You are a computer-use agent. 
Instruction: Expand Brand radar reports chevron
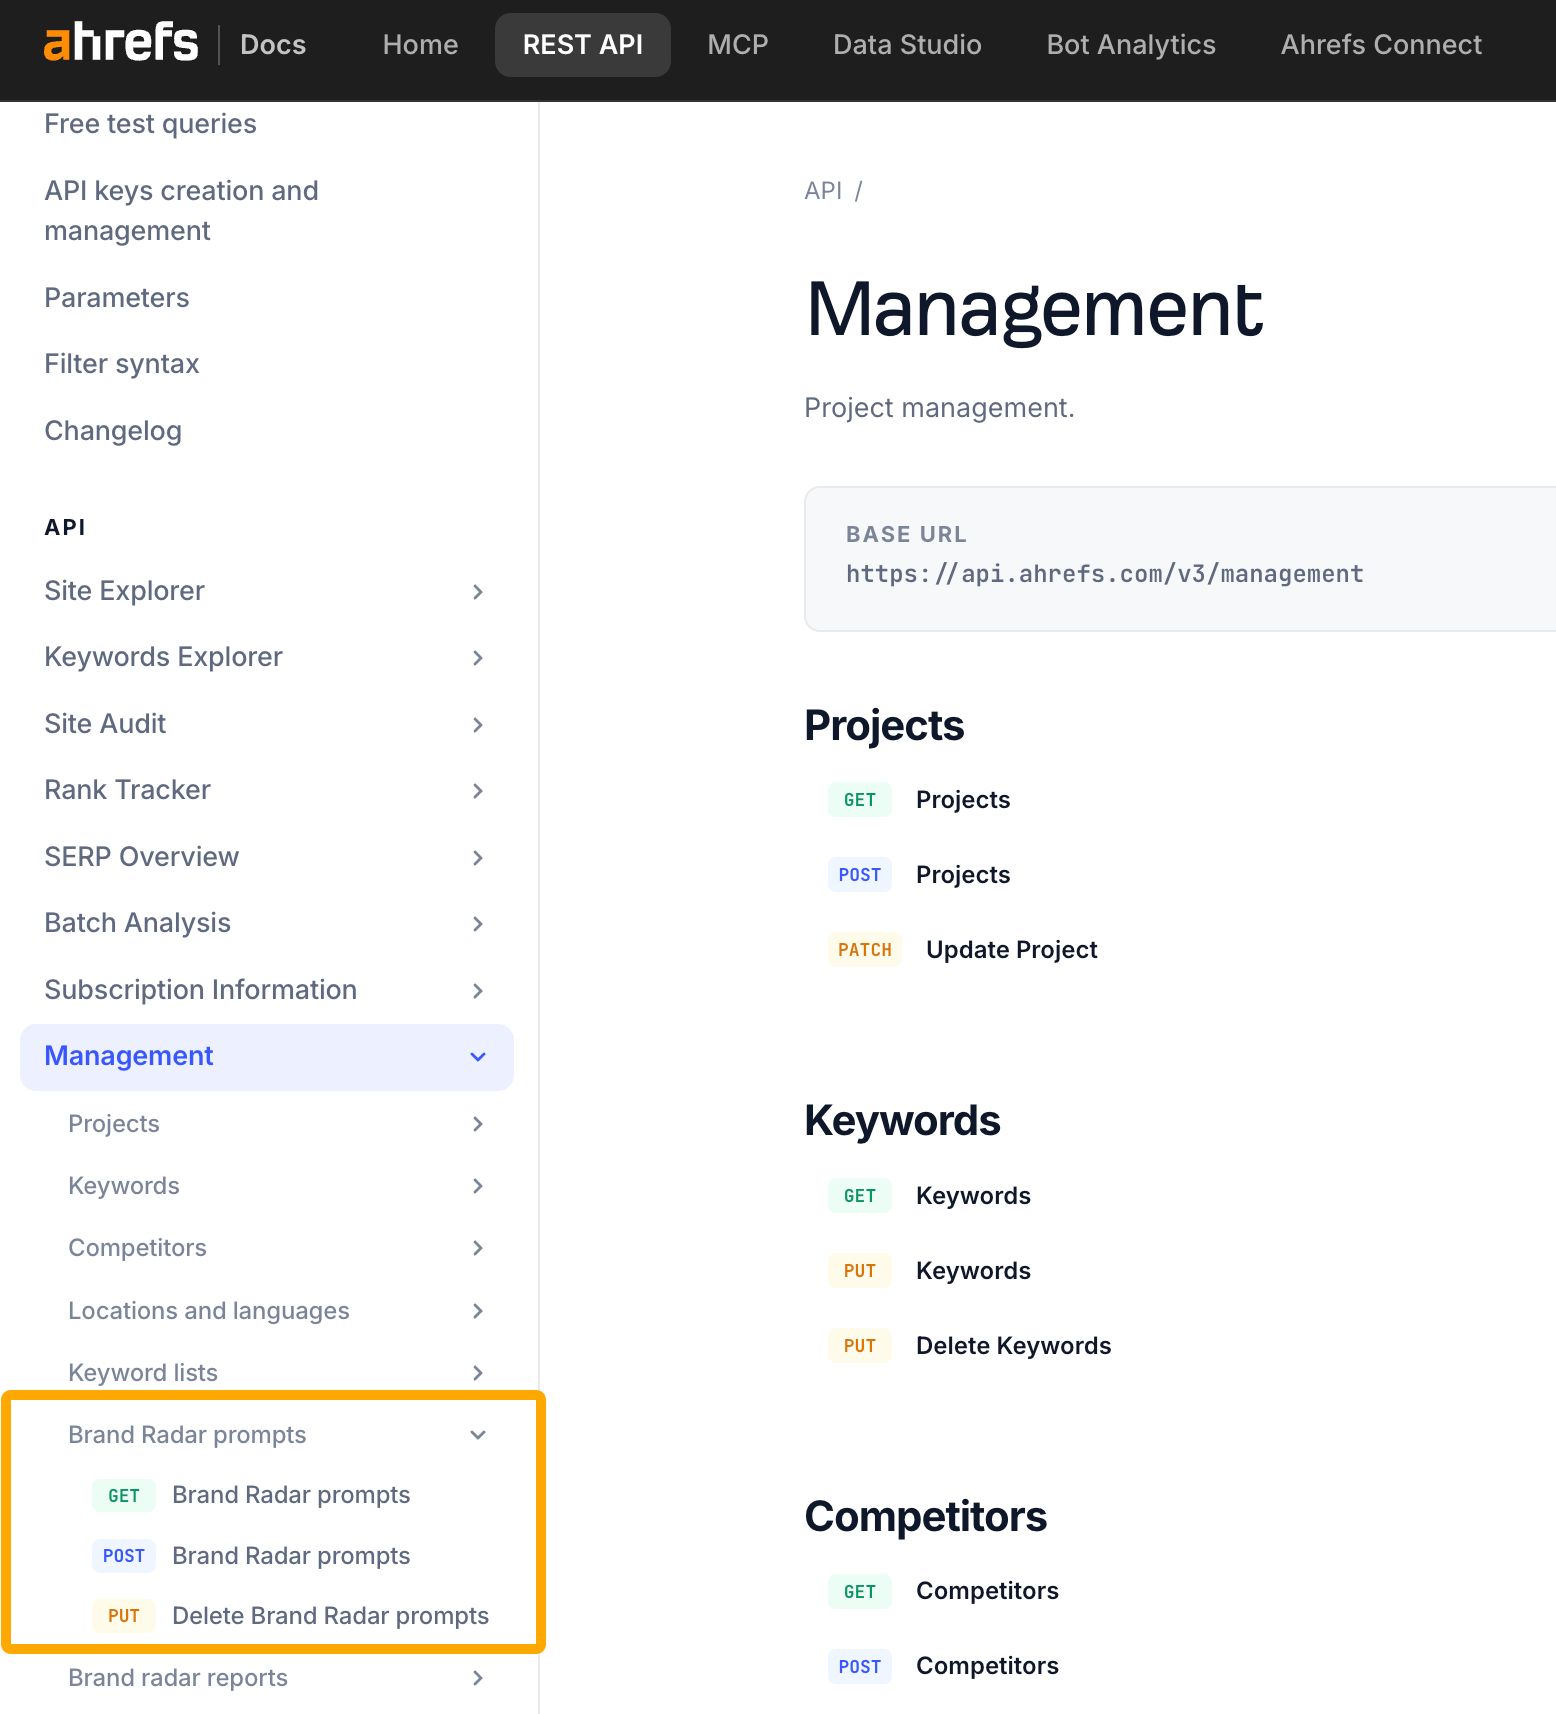point(478,1678)
